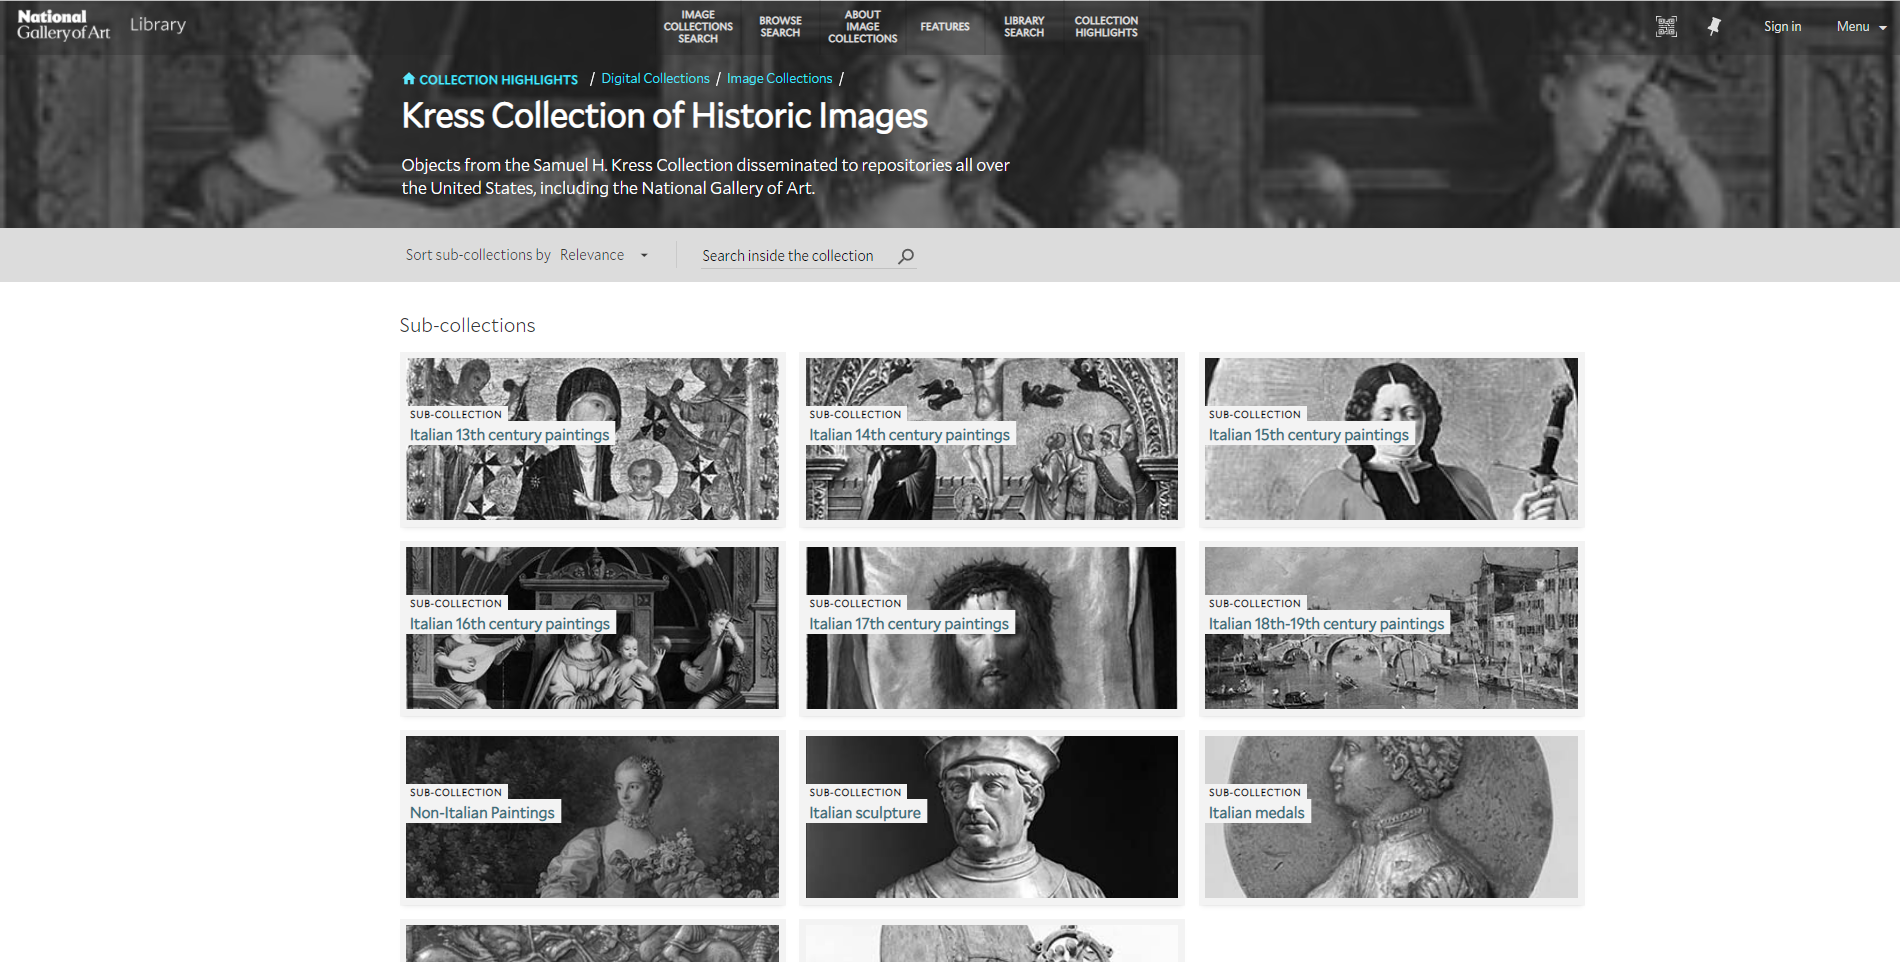Screen dimensions: 1900x962
Task: Open Italian sculpture sub-collection
Action: [992, 817]
